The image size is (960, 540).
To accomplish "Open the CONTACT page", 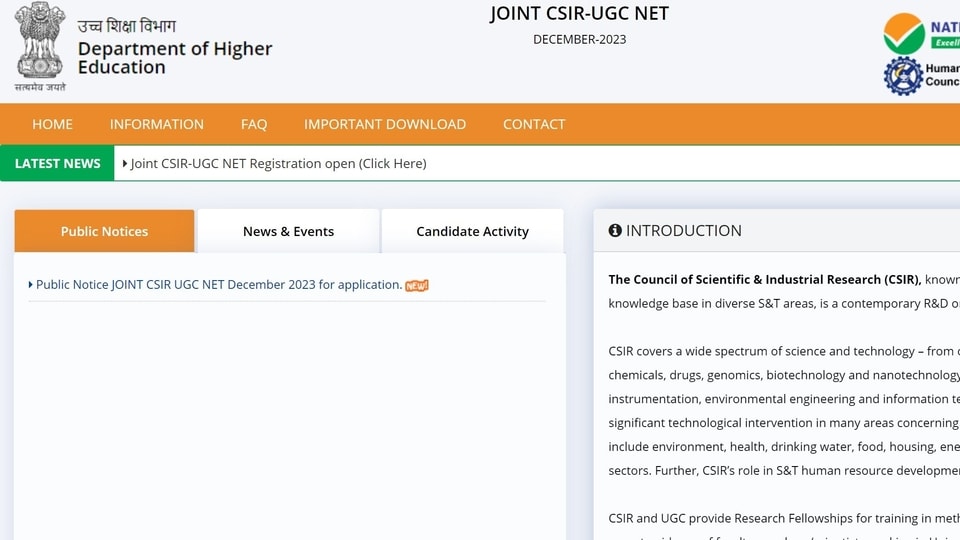I will pos(534,124).
